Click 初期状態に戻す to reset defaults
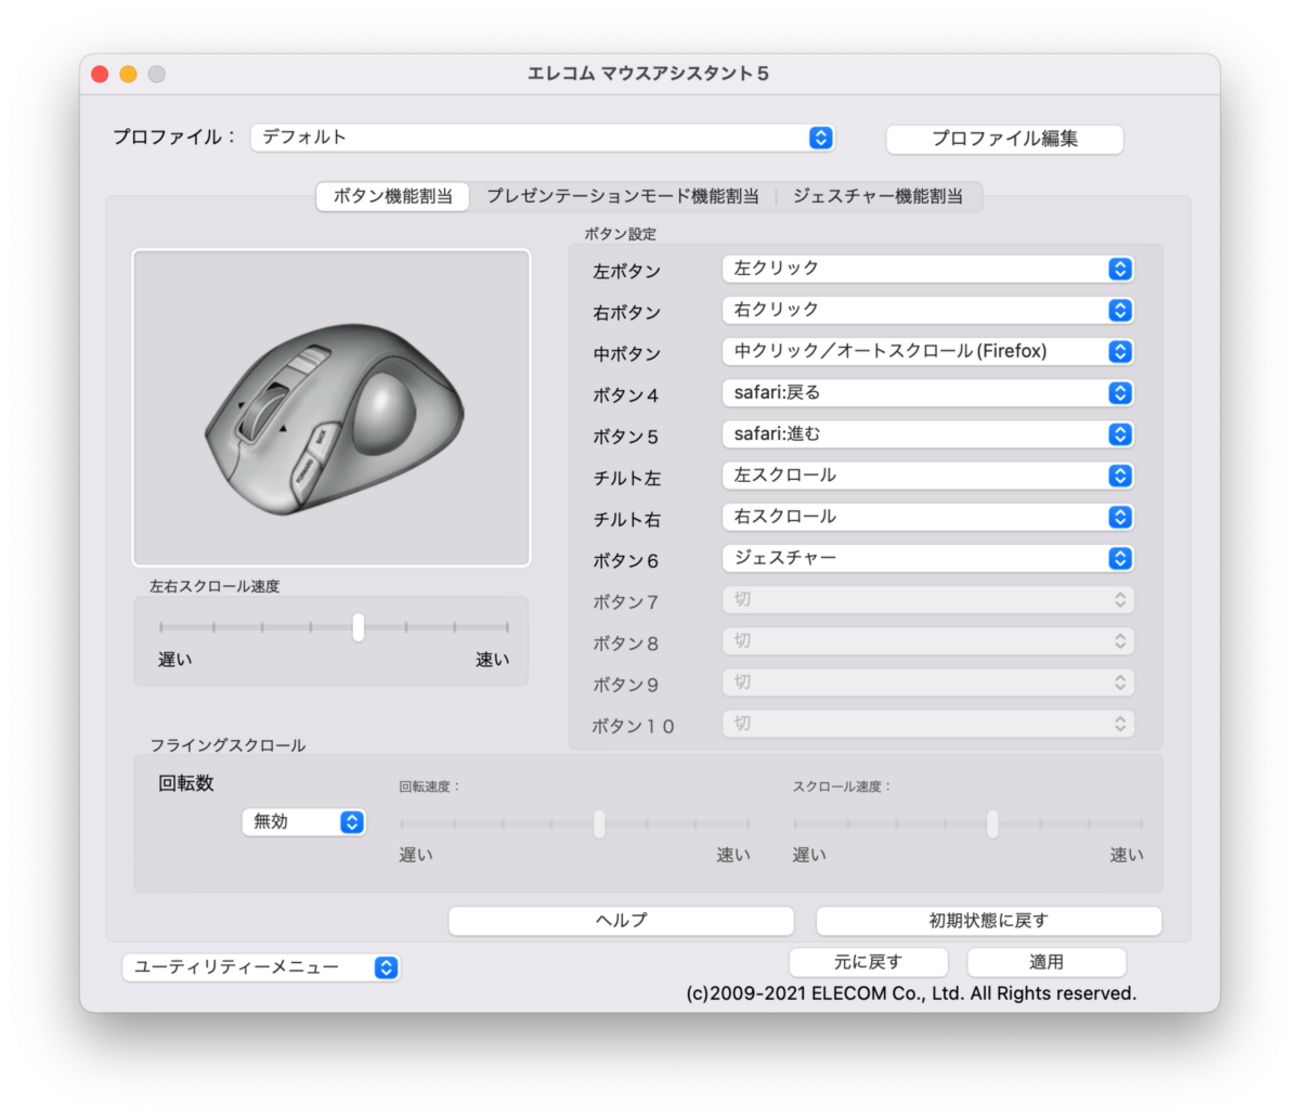The image size is (1300, 1118). point(988,921)
